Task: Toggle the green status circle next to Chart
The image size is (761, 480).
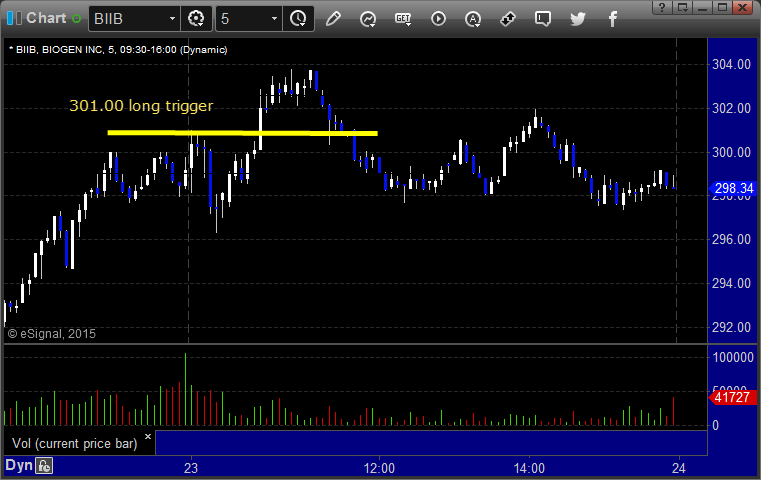Action: (x=76, y=19)
